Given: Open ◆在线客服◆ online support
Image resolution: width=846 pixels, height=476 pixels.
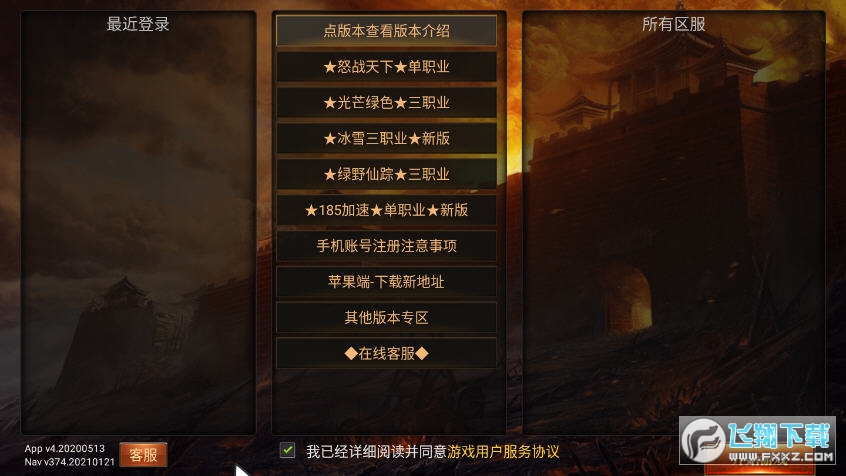Looking at the screenshot, I should (386, 353).
